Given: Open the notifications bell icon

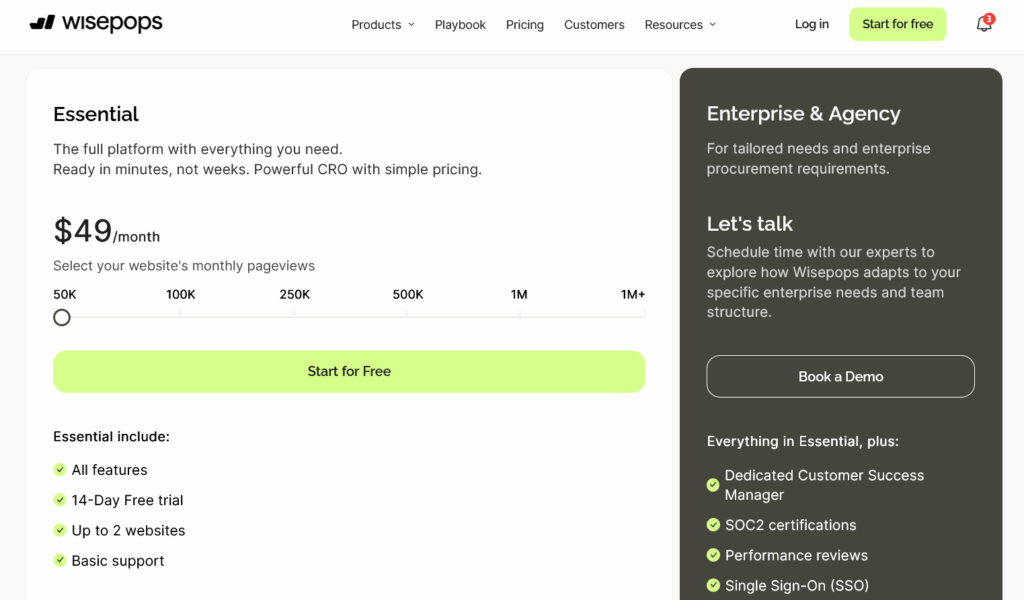Looking at the screenshot, I should tap(984, 25).
